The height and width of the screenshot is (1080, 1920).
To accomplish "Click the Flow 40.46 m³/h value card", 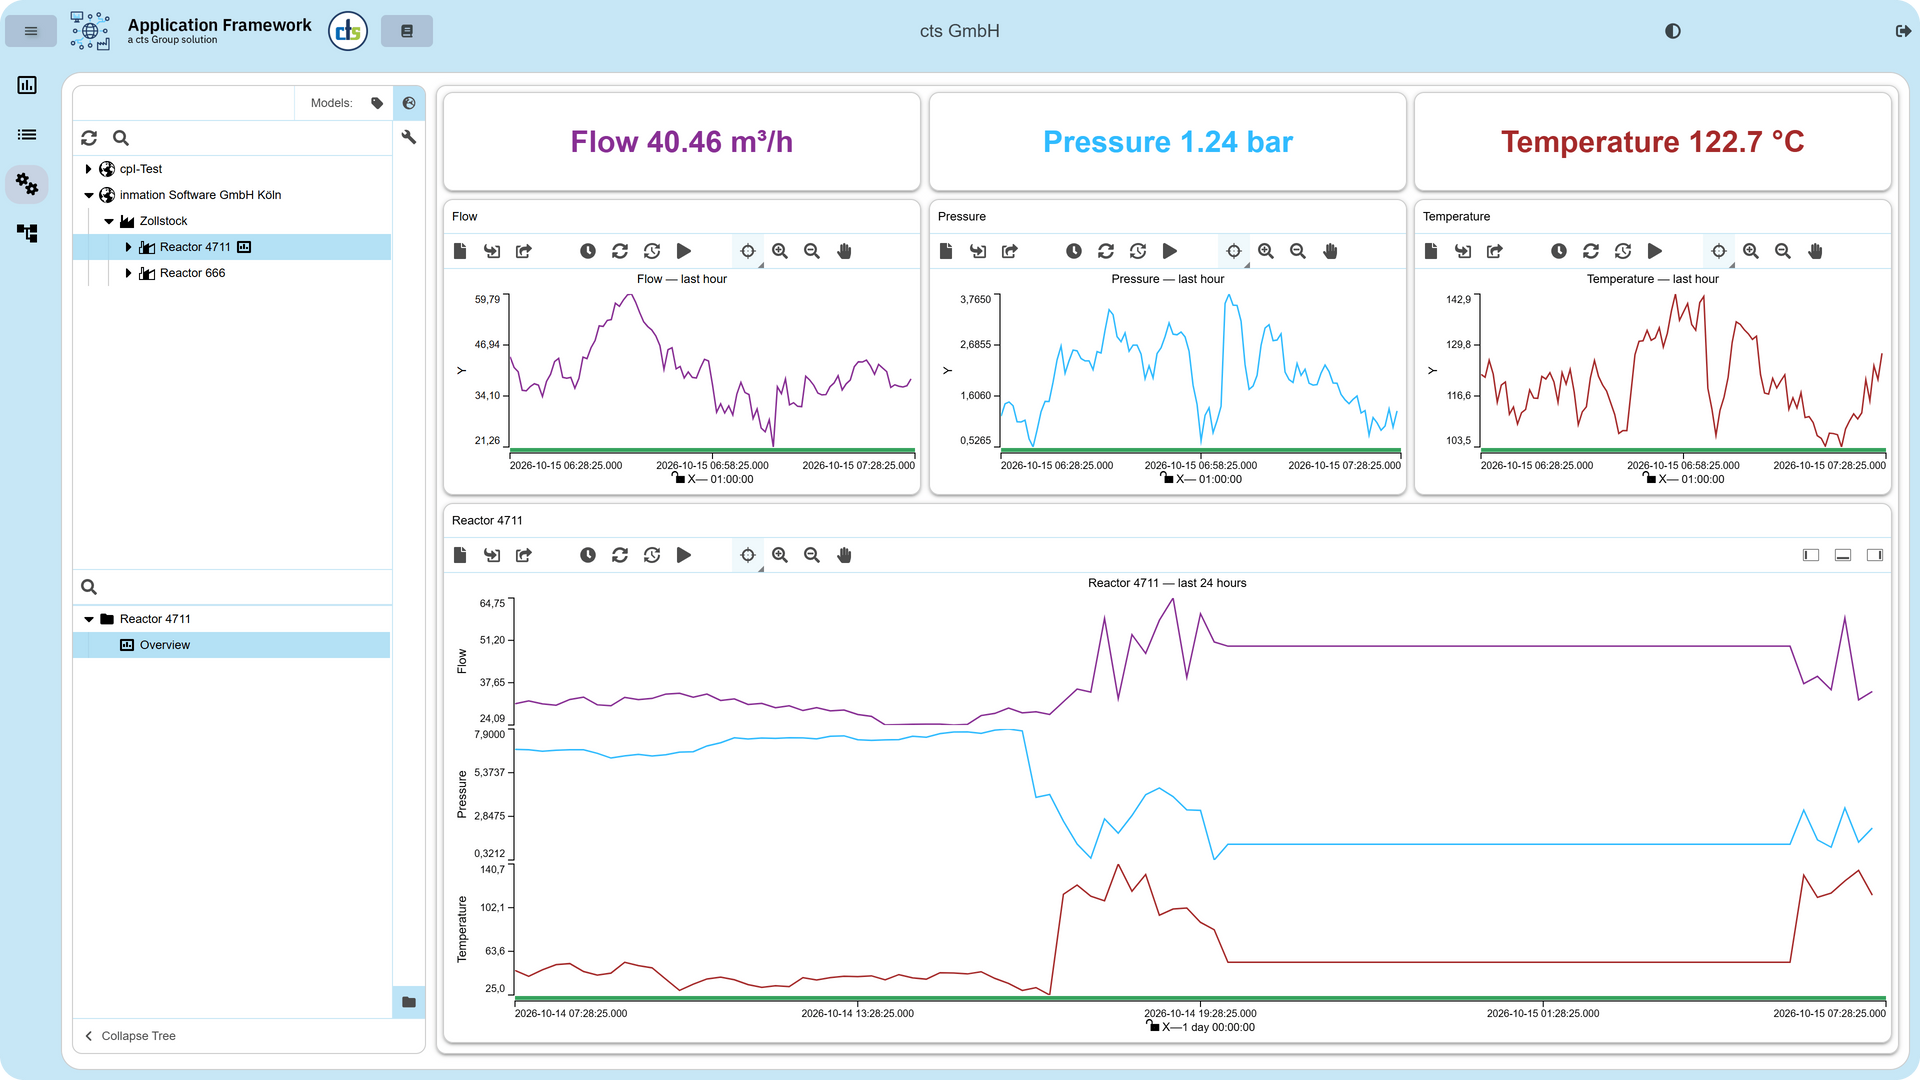I will (x=682, y=142).
